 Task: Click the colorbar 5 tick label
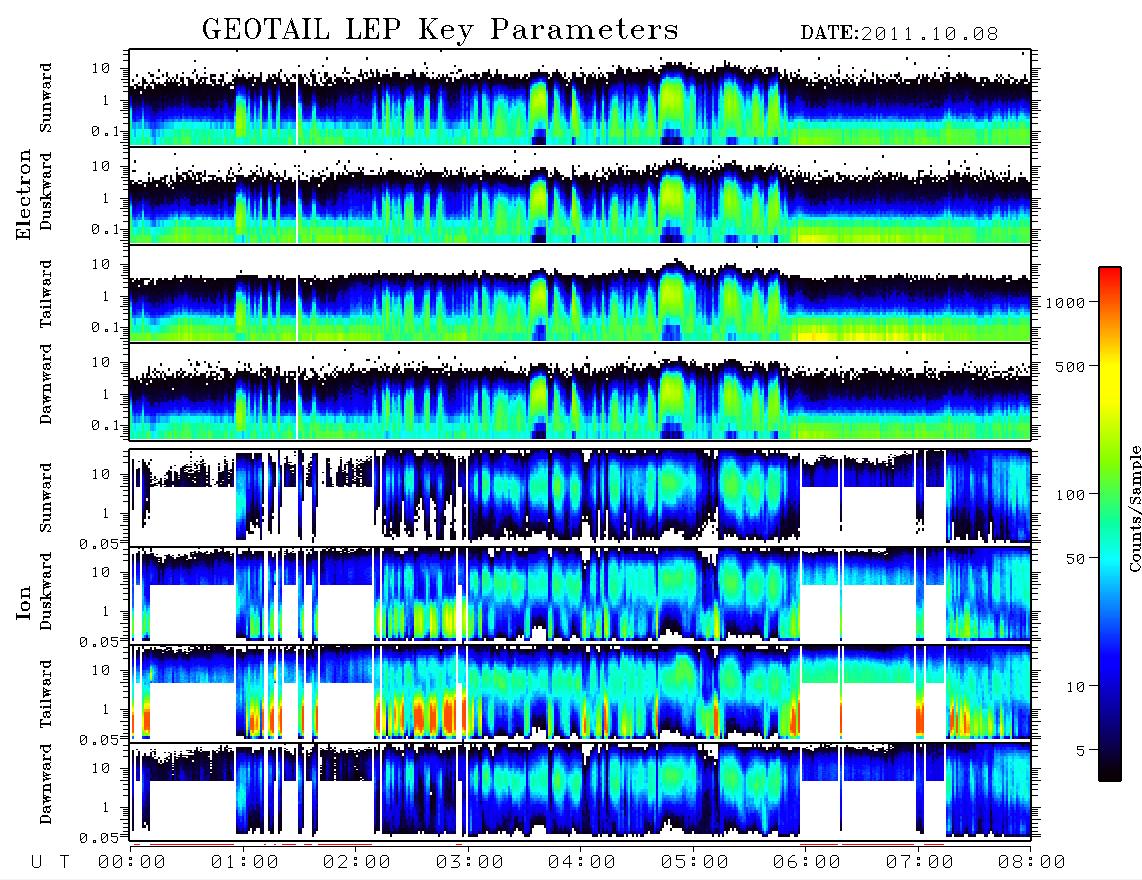pos(1081,751)
